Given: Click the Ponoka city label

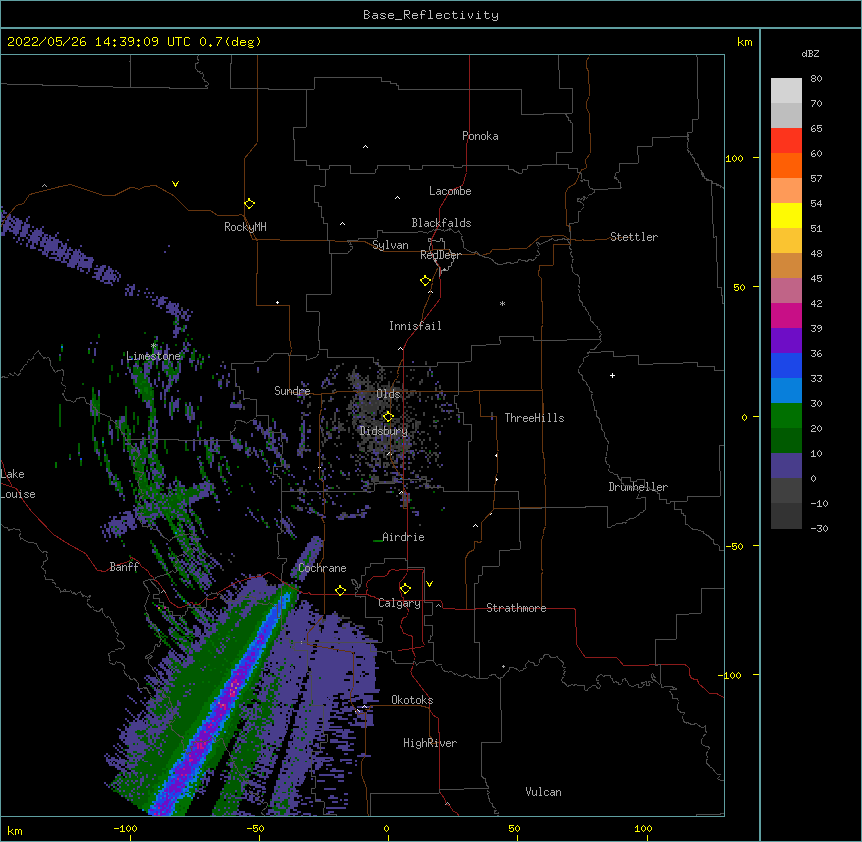Looking at the screenshot, I should pos(480,136).
